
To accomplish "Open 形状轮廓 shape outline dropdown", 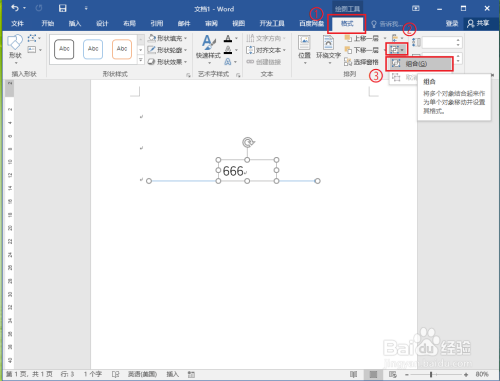I will click(167, 50).
